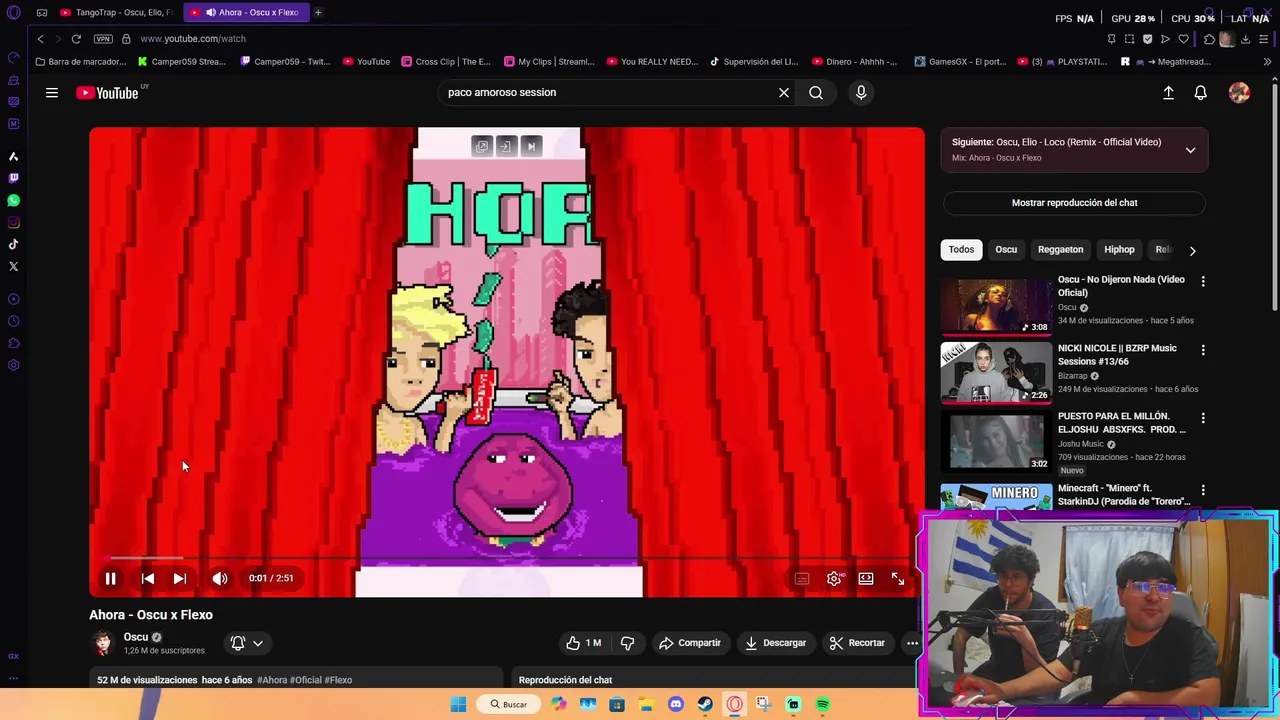Click the Recortar clip button

858,643
